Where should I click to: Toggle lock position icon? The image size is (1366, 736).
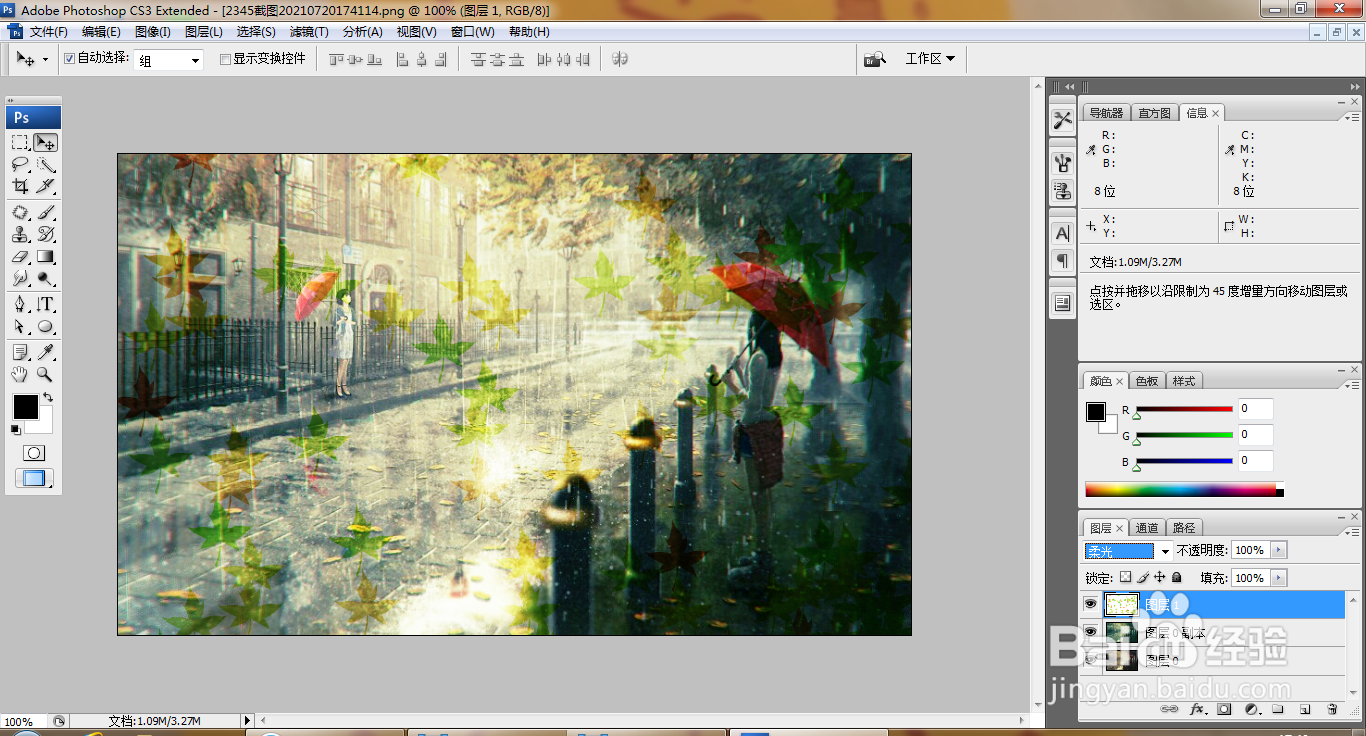1160,578
